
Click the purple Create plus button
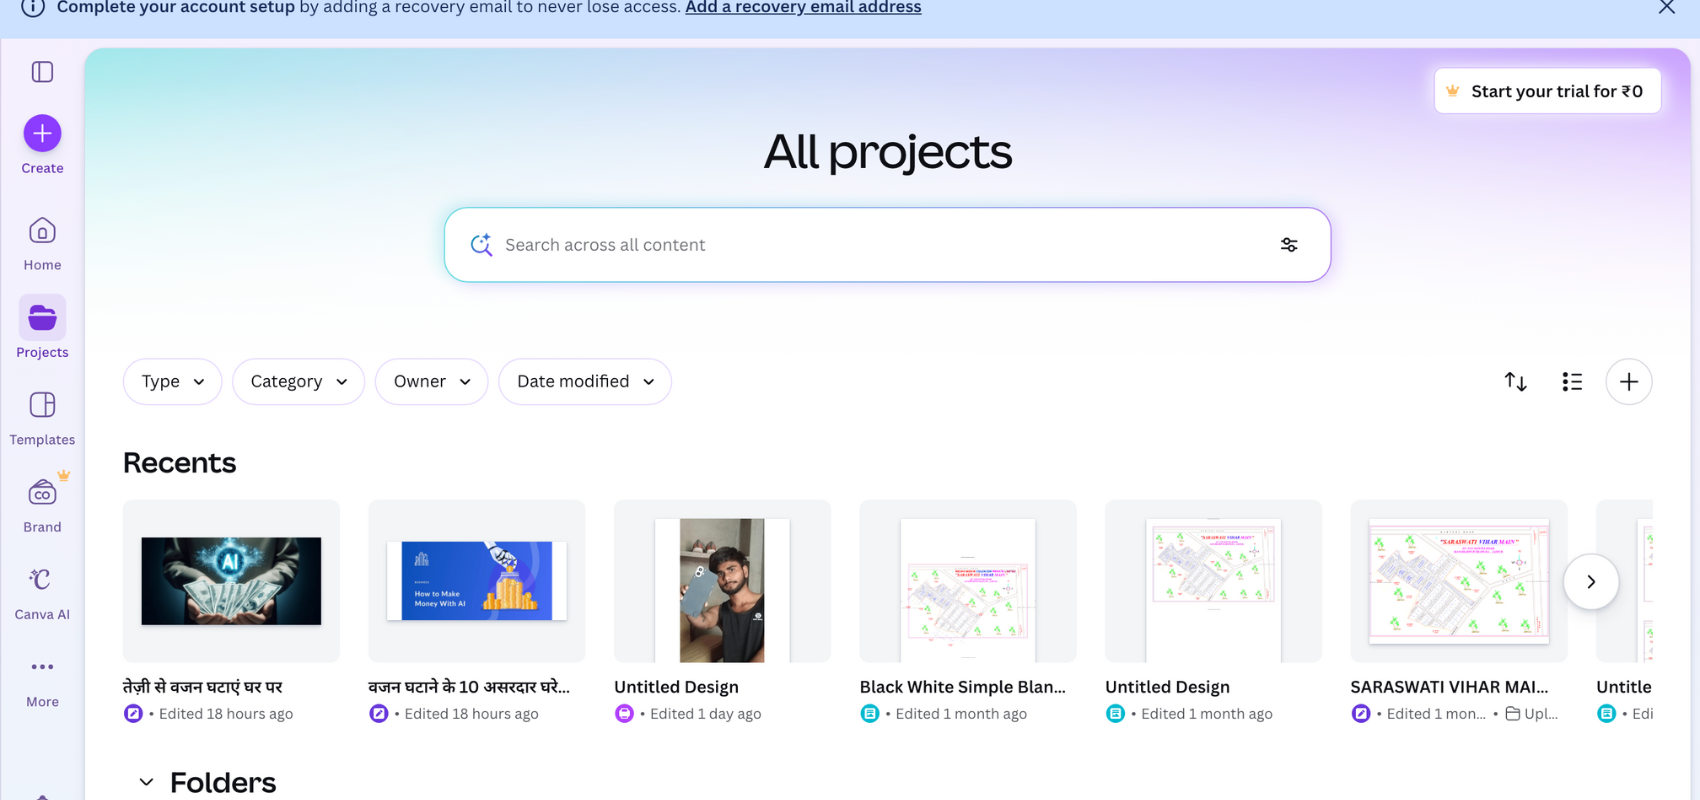42,133
